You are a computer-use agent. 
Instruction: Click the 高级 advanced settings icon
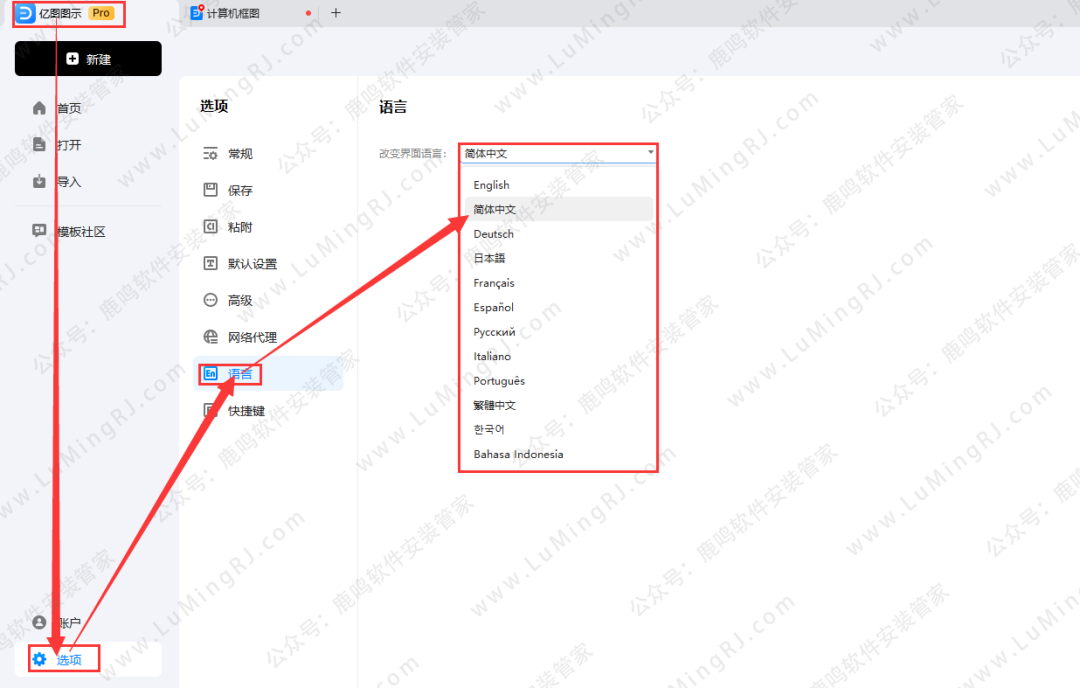coord(211,300)
